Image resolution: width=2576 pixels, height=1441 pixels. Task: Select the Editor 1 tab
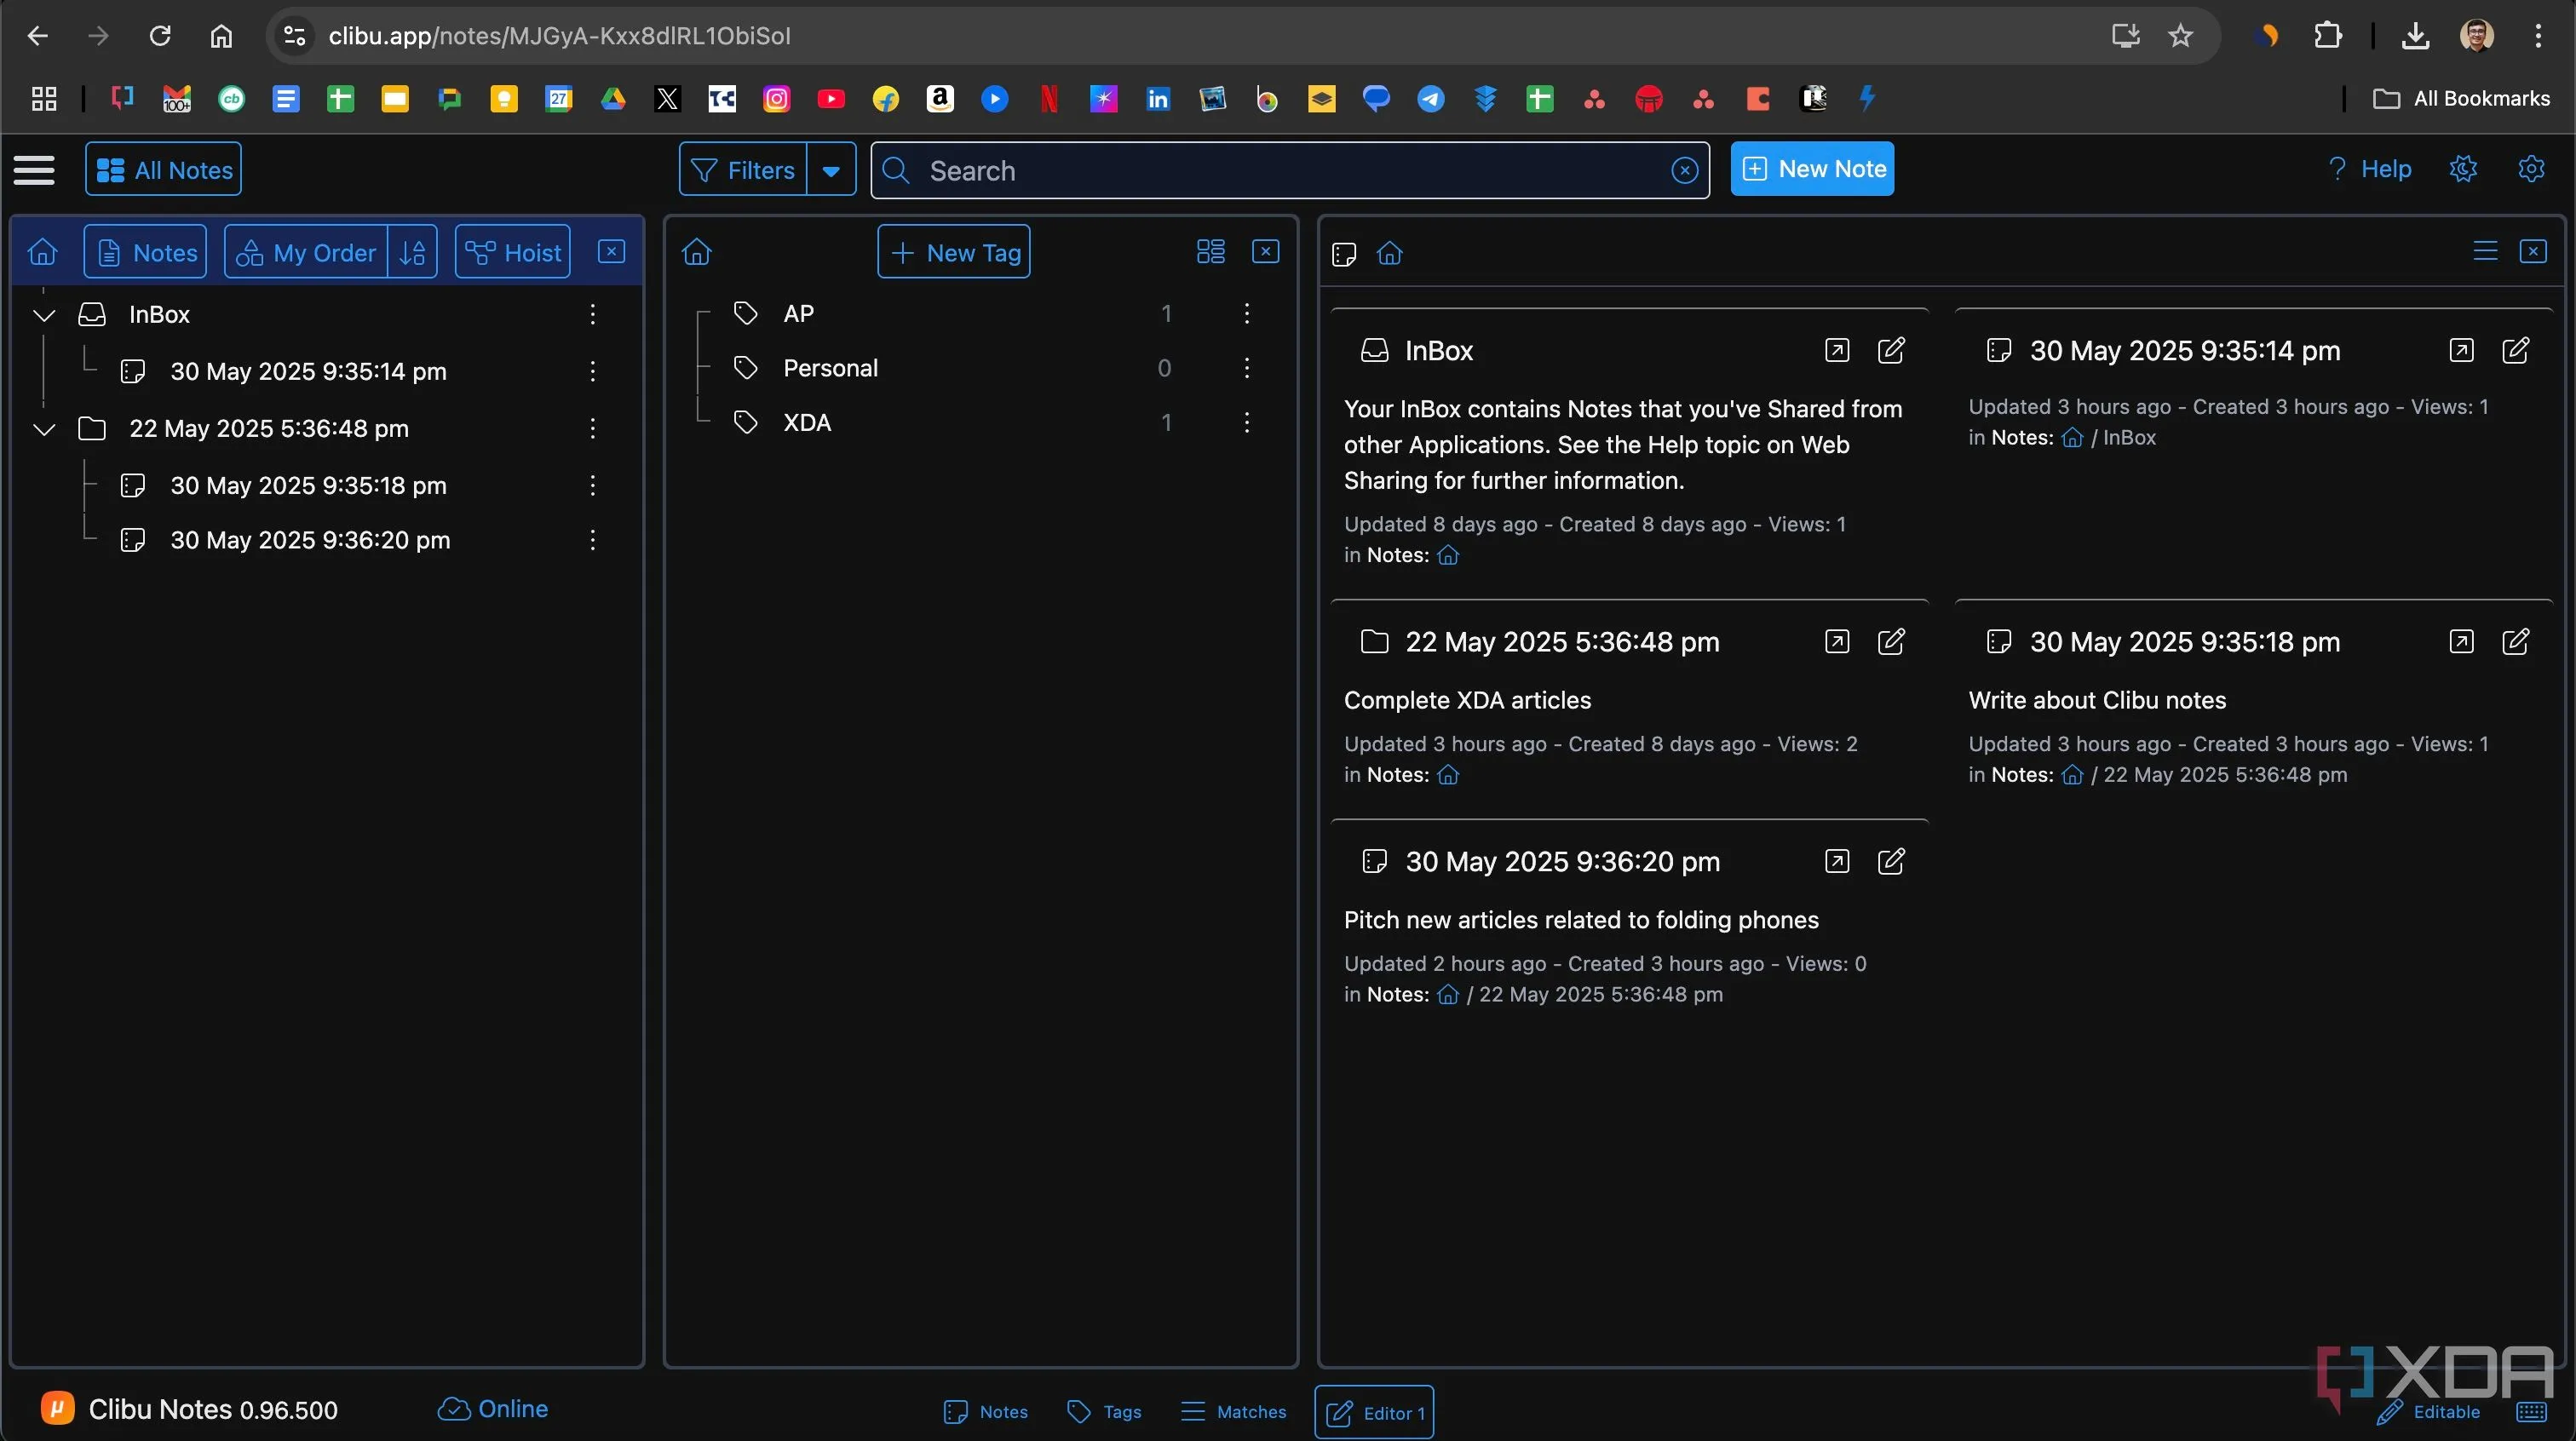[1374, 1413]
